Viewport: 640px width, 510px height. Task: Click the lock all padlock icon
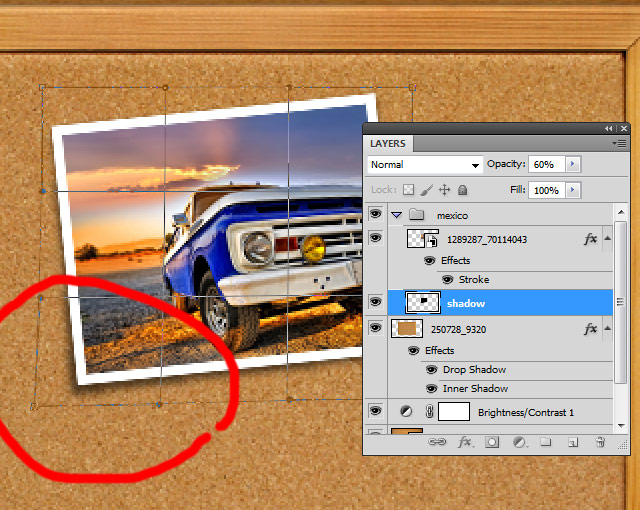463,190
